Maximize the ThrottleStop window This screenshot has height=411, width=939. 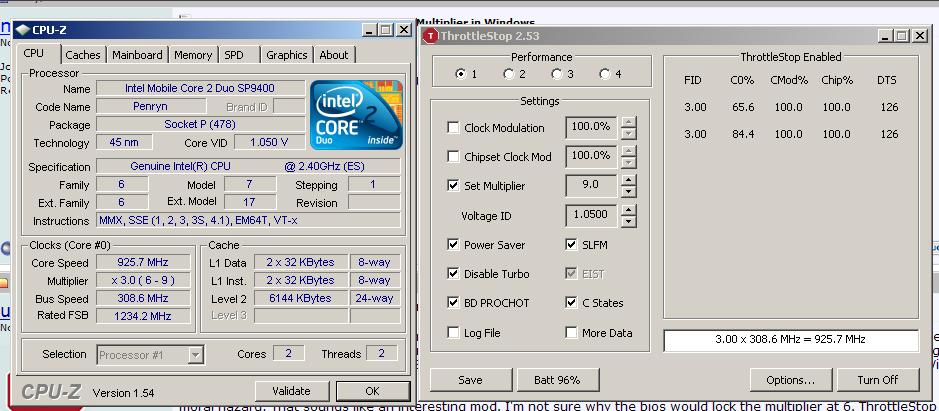pos(902,36)
